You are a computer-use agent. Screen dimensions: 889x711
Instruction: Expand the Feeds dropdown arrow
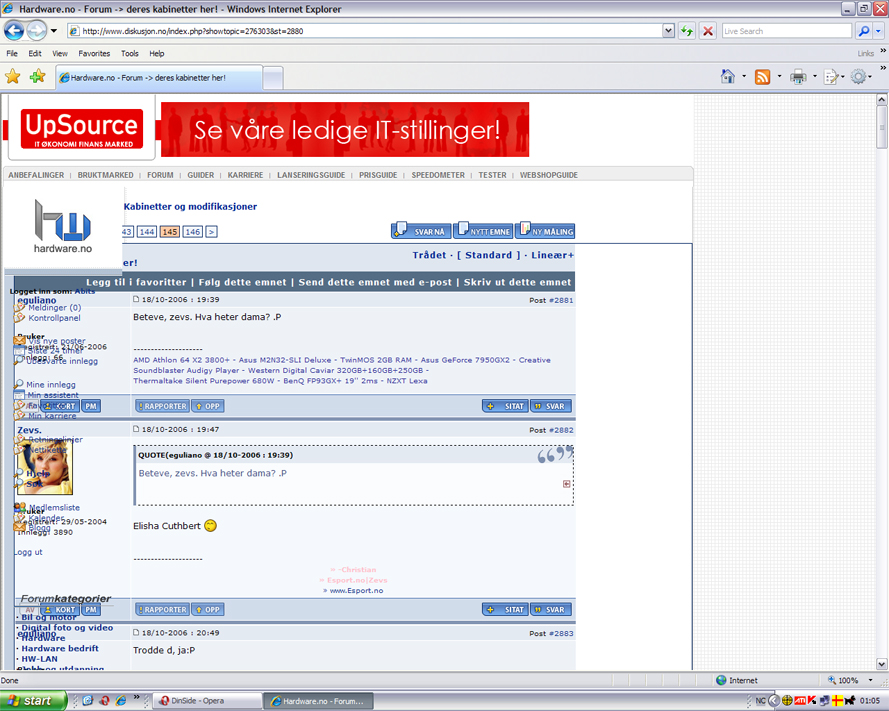coord(779,77)
